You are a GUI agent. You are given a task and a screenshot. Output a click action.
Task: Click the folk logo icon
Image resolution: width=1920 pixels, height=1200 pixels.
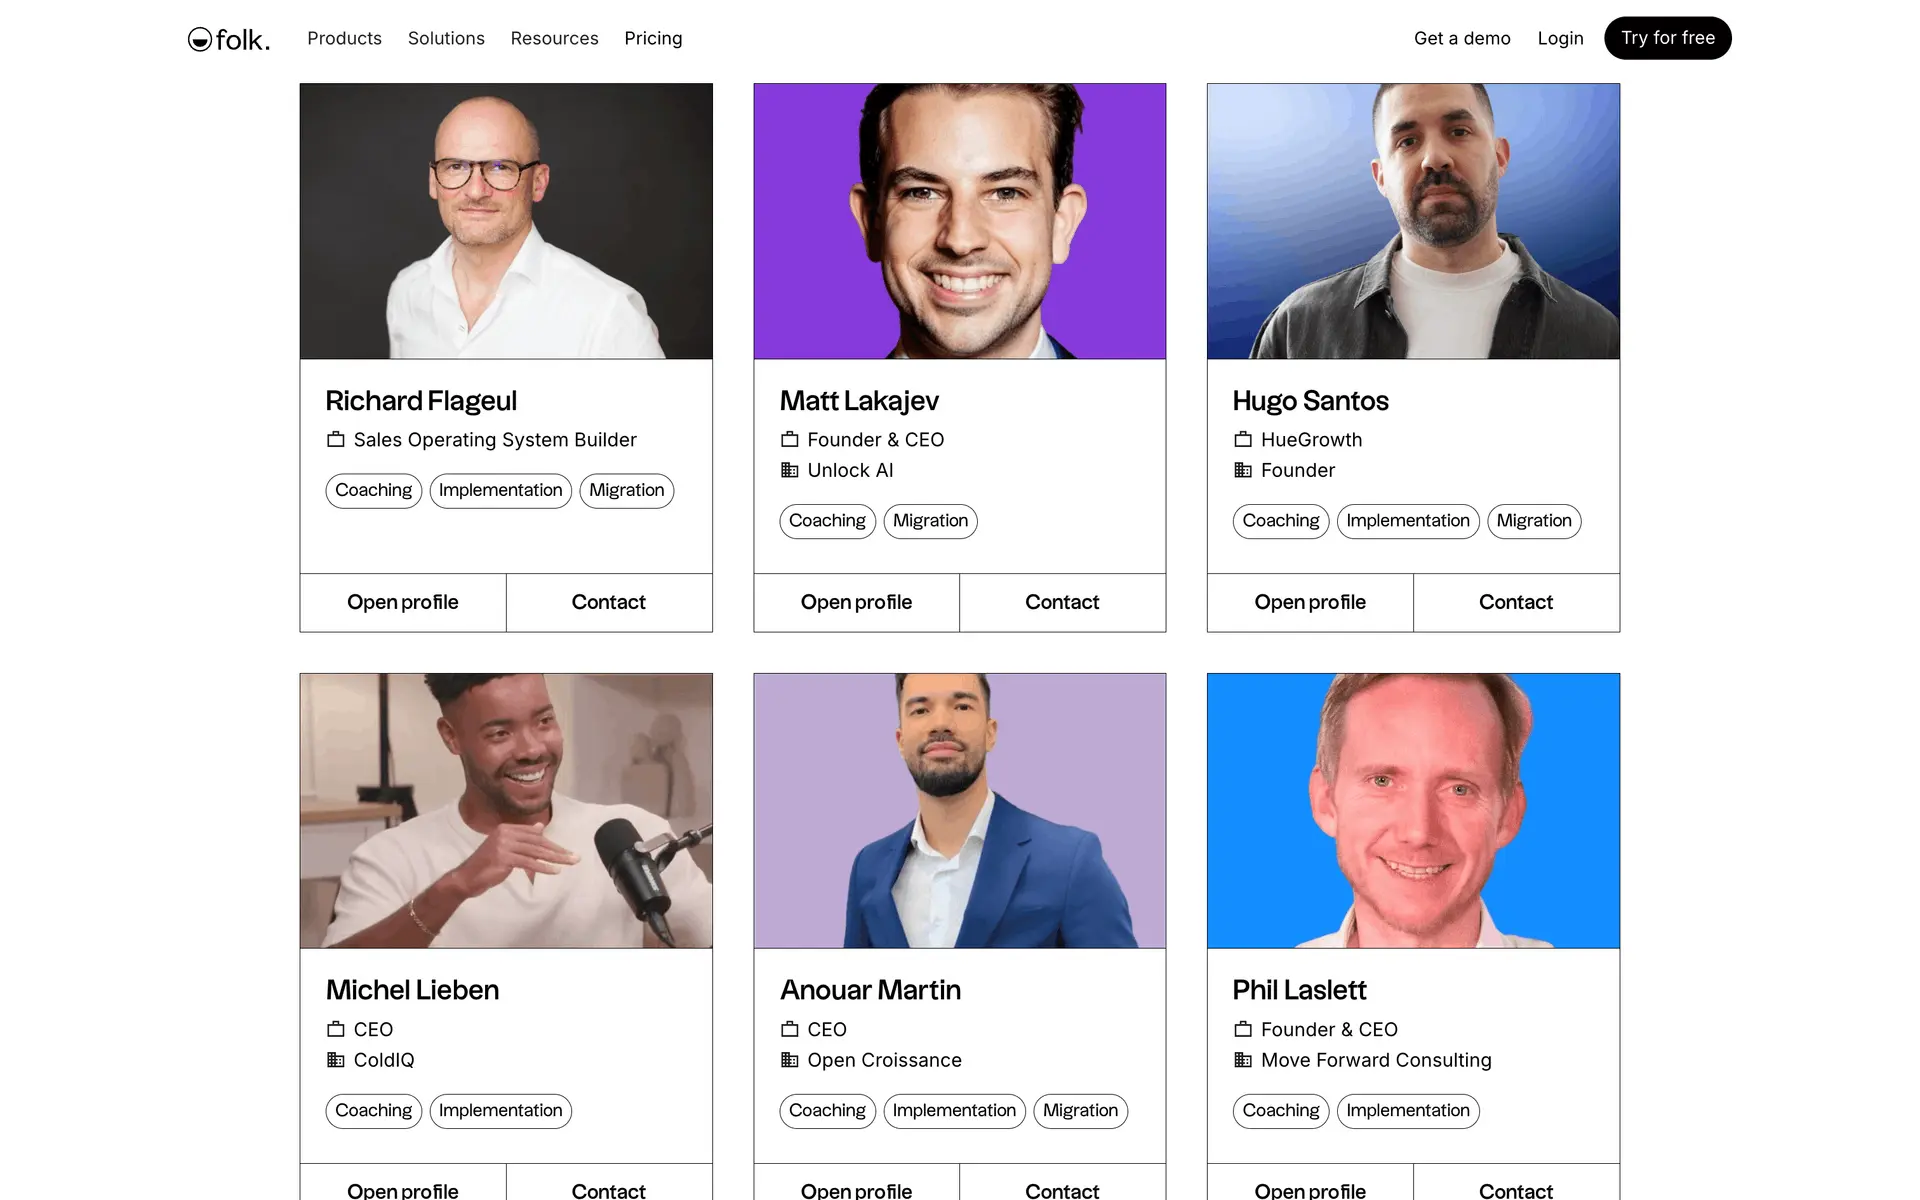(x=200, y=39)
